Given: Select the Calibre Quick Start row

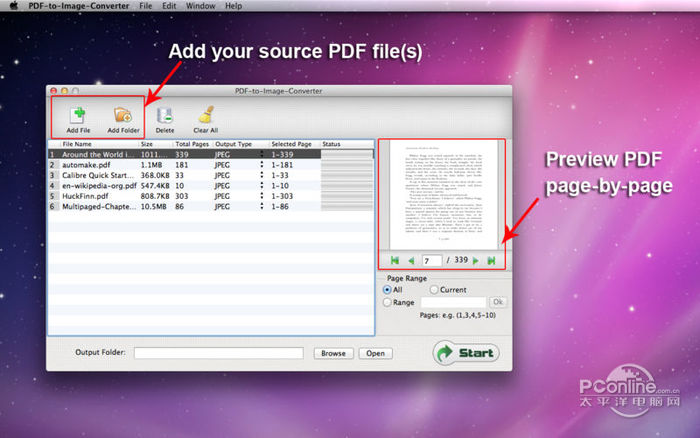Looking at the screenshot, I should tap(211, 175).
